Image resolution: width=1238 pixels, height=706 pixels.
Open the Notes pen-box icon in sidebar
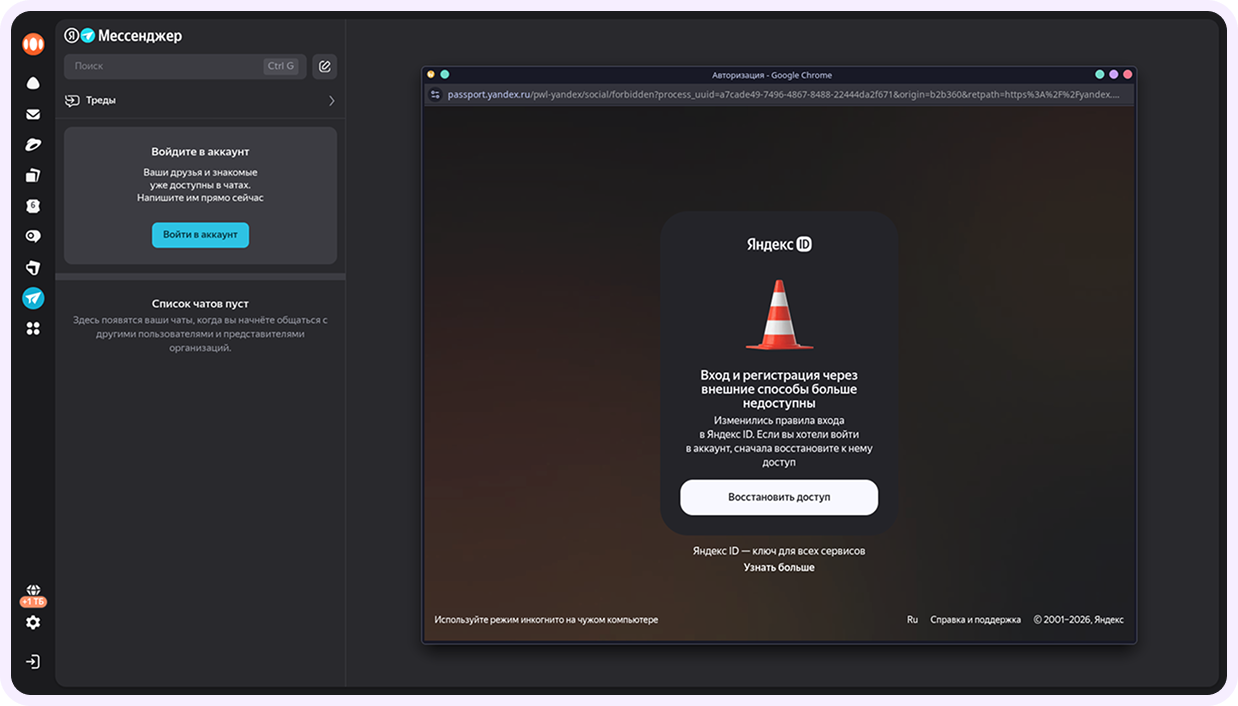pyautogui.click(x=33, y=268)
